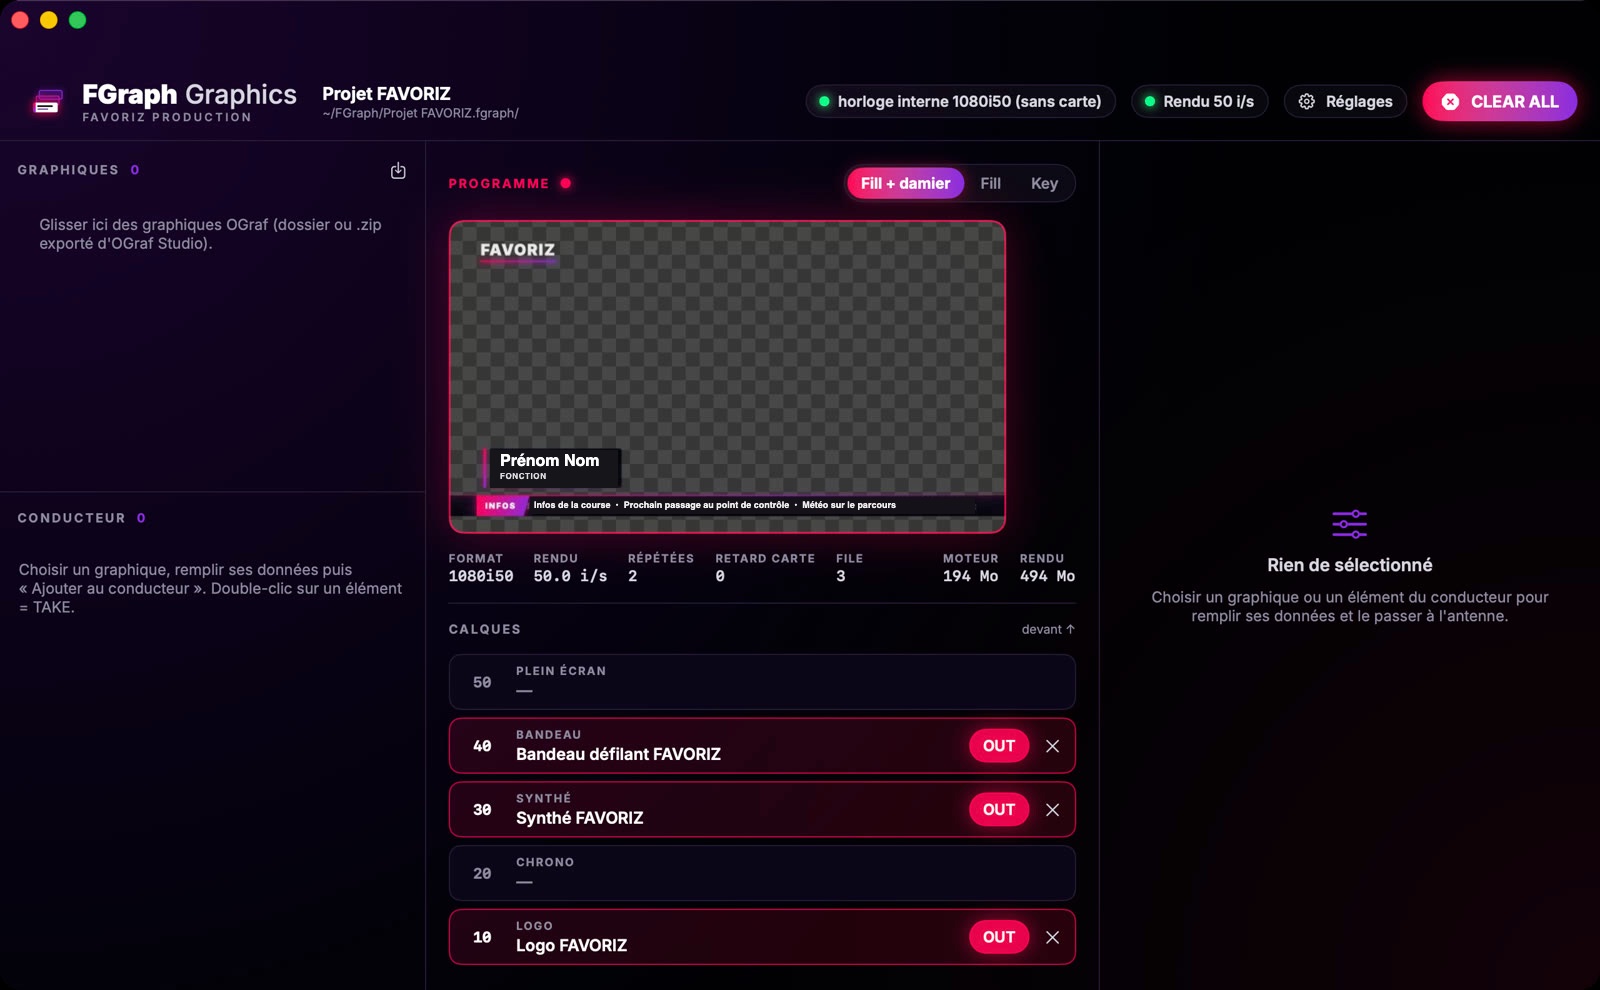Click the Synthé FAVORIZ layer name

click(580, 818)
